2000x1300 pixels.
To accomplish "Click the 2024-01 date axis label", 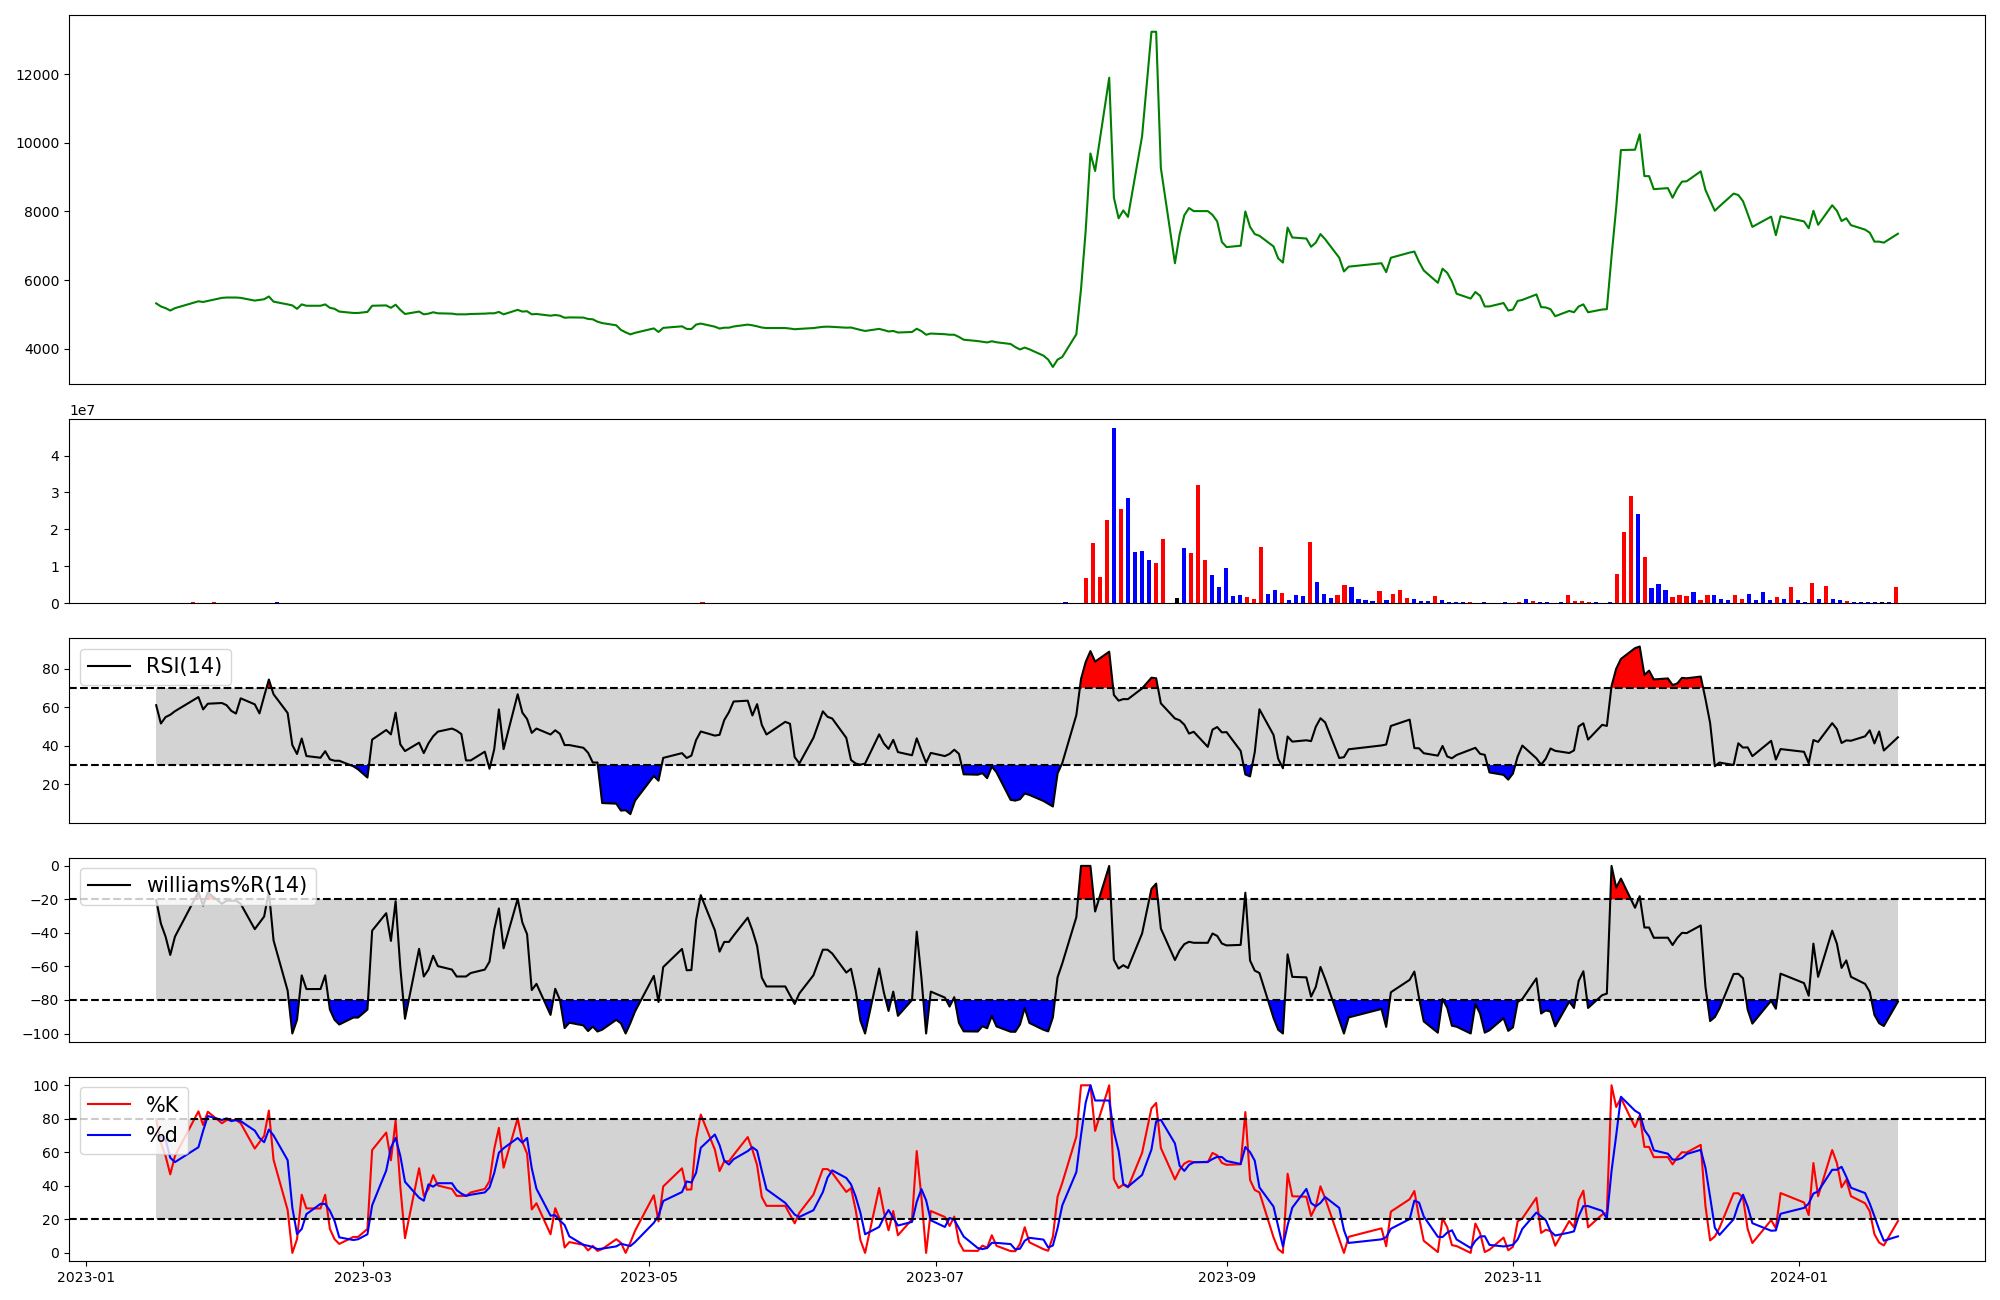I will pyautogui.click(x=1799, y=1277).
